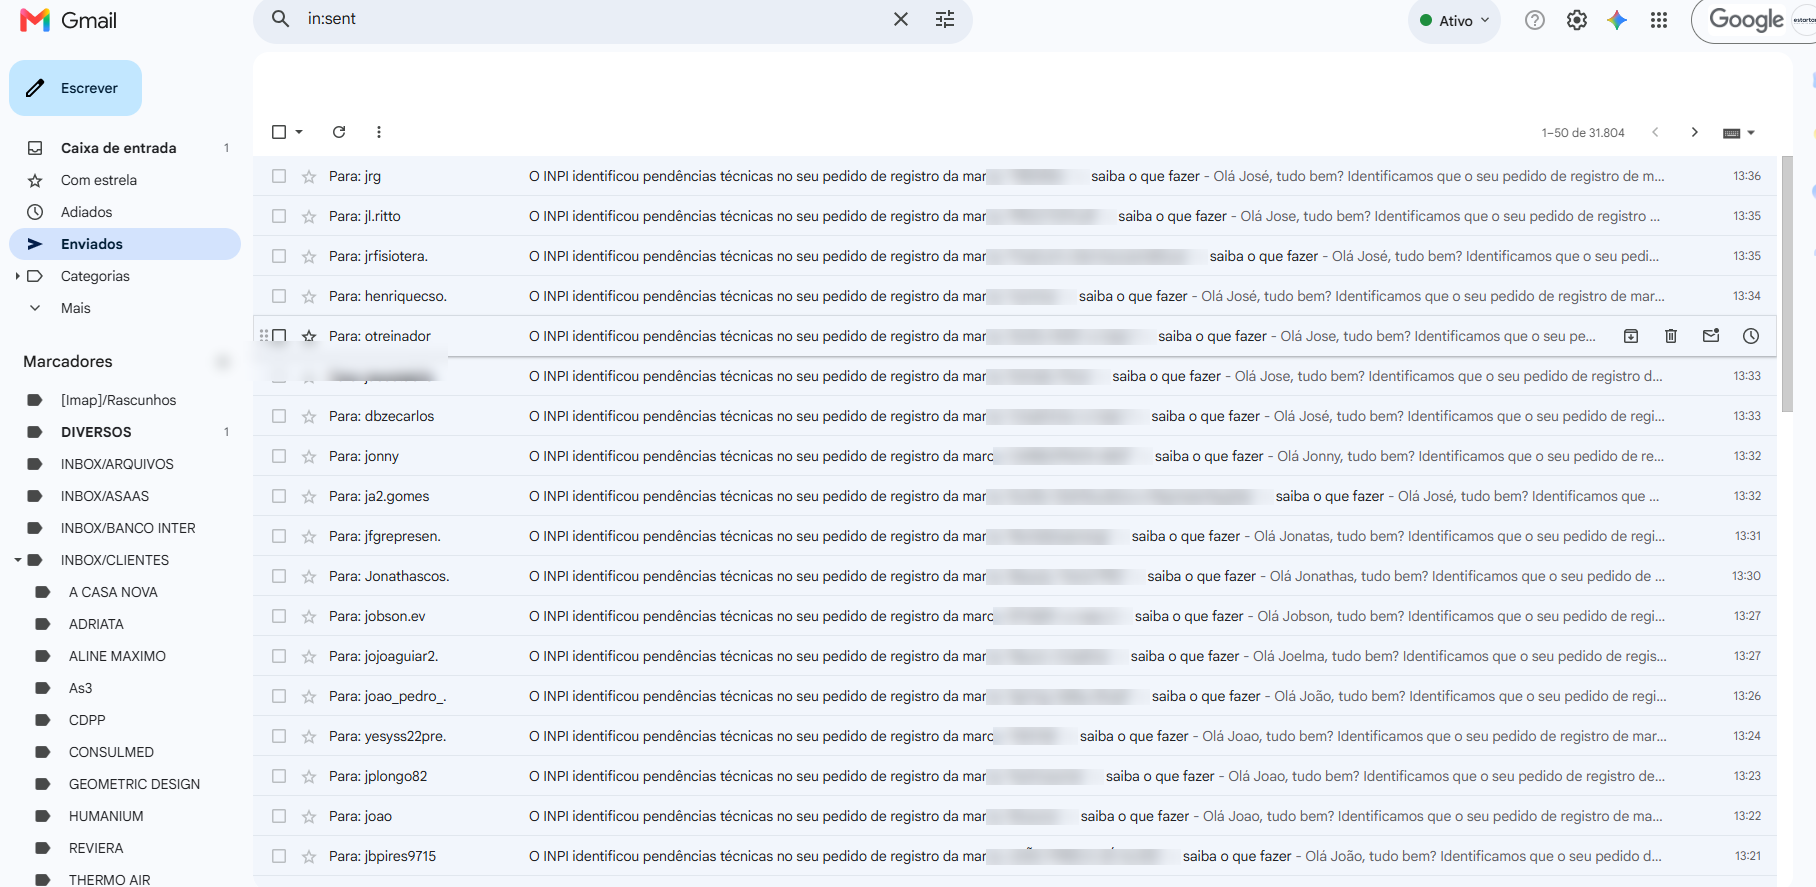Viewport: 1816px width, 887px height.
Task: Open the email sent to jbpires9715
Action: pos(1014,856)
